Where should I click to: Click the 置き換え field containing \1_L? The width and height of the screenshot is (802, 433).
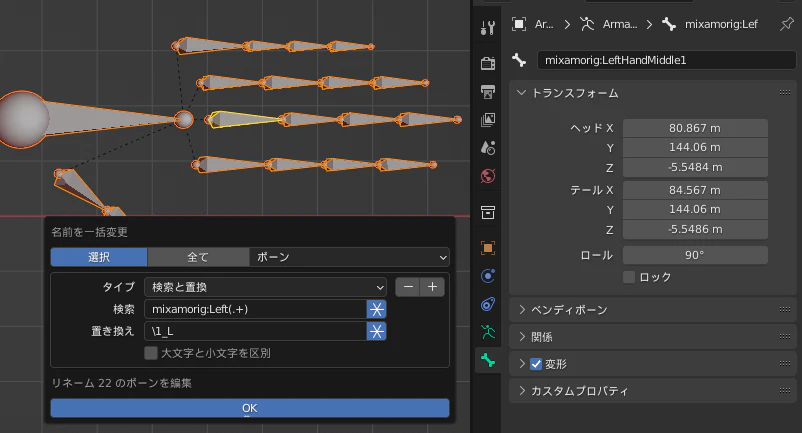tap(255, 331)
